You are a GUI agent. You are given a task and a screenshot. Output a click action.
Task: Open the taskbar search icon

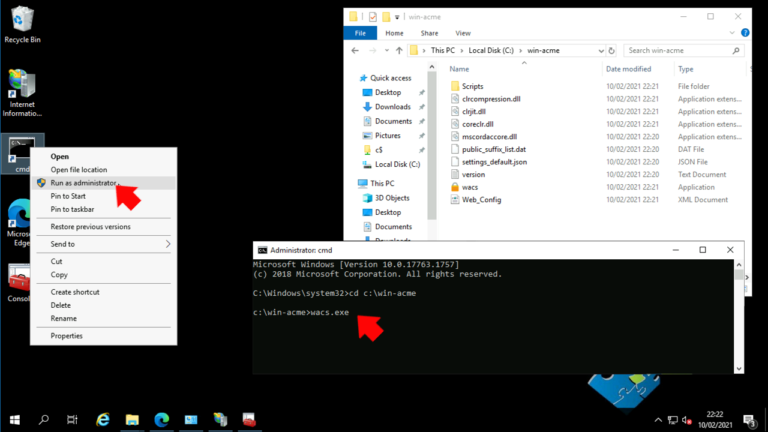[44, 420]
